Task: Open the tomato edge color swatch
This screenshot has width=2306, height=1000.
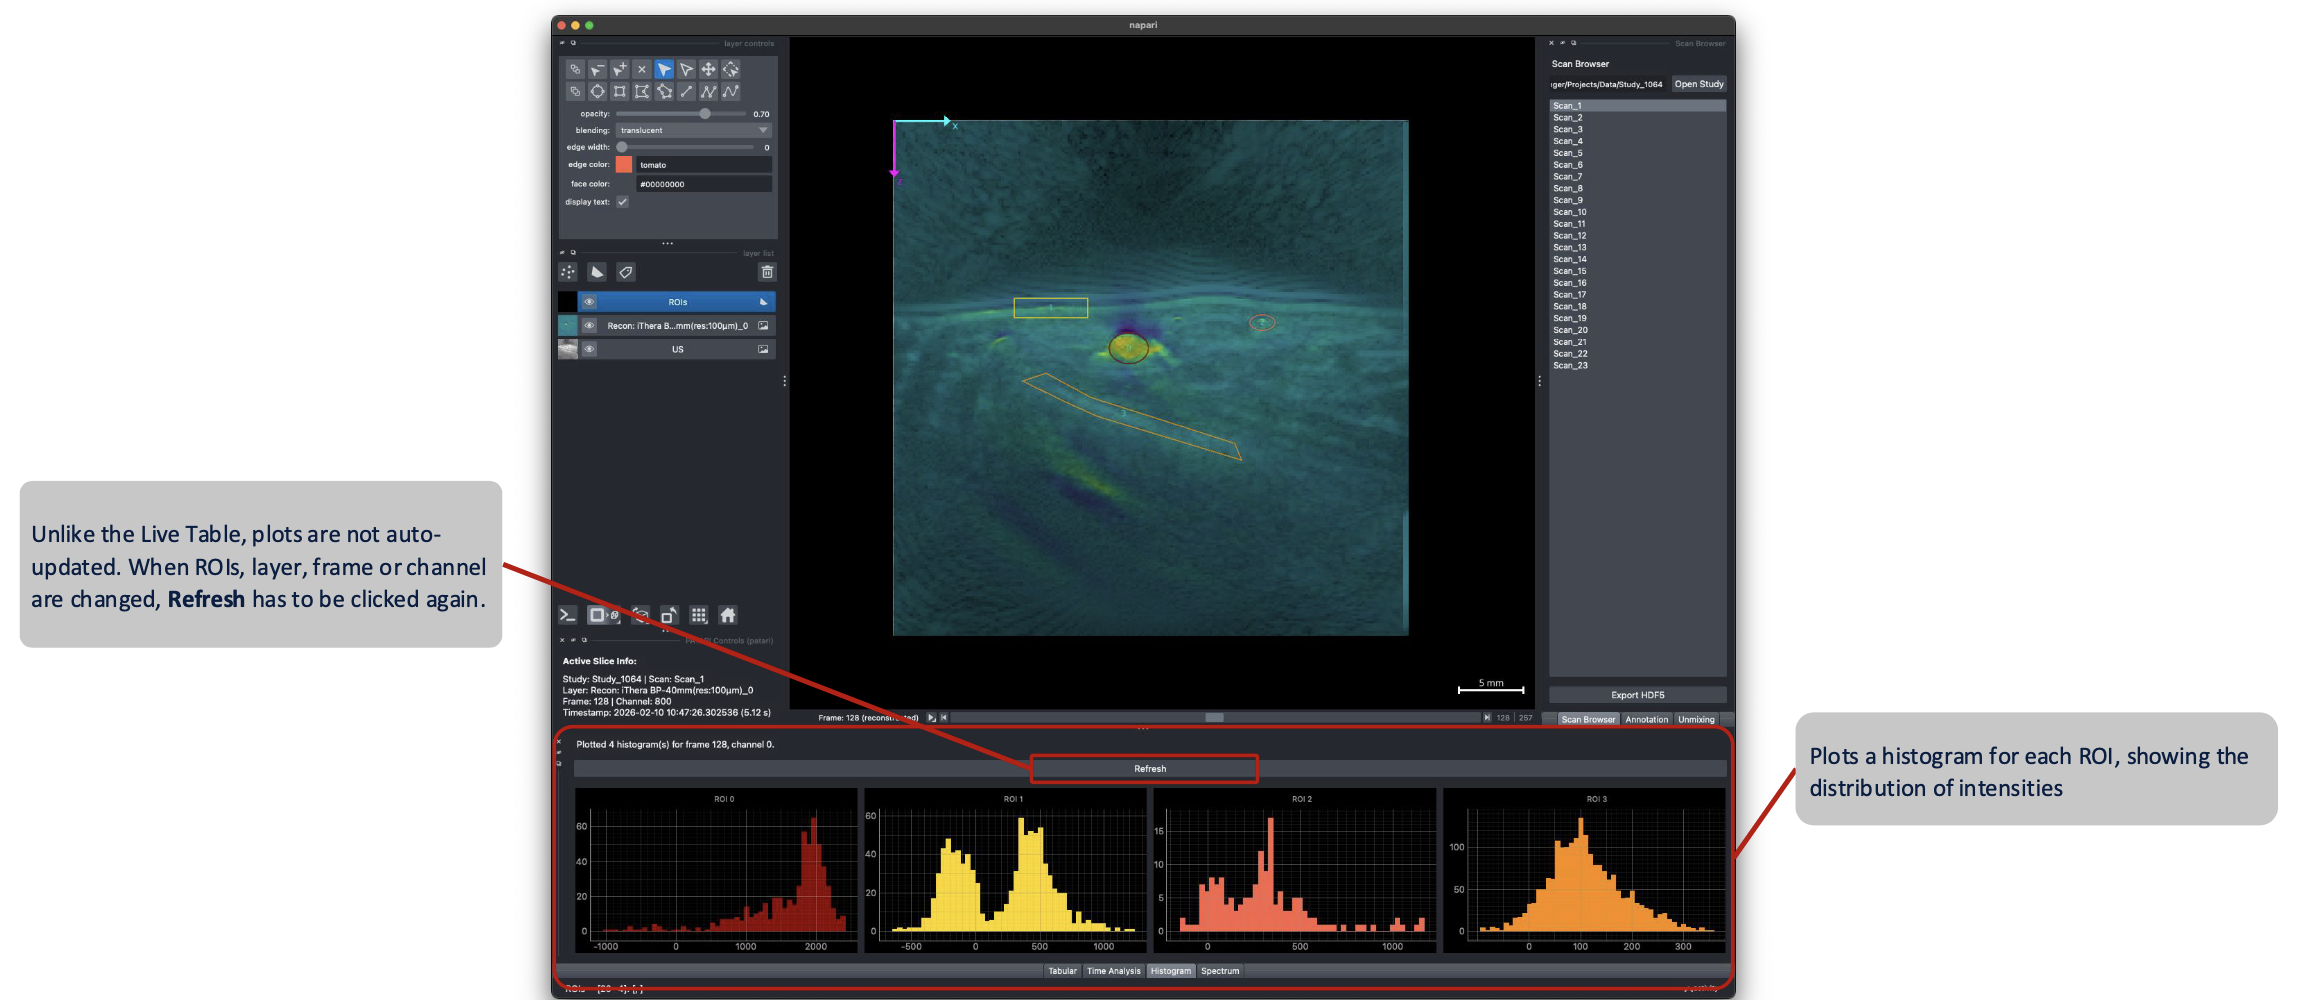Action: 624,165
